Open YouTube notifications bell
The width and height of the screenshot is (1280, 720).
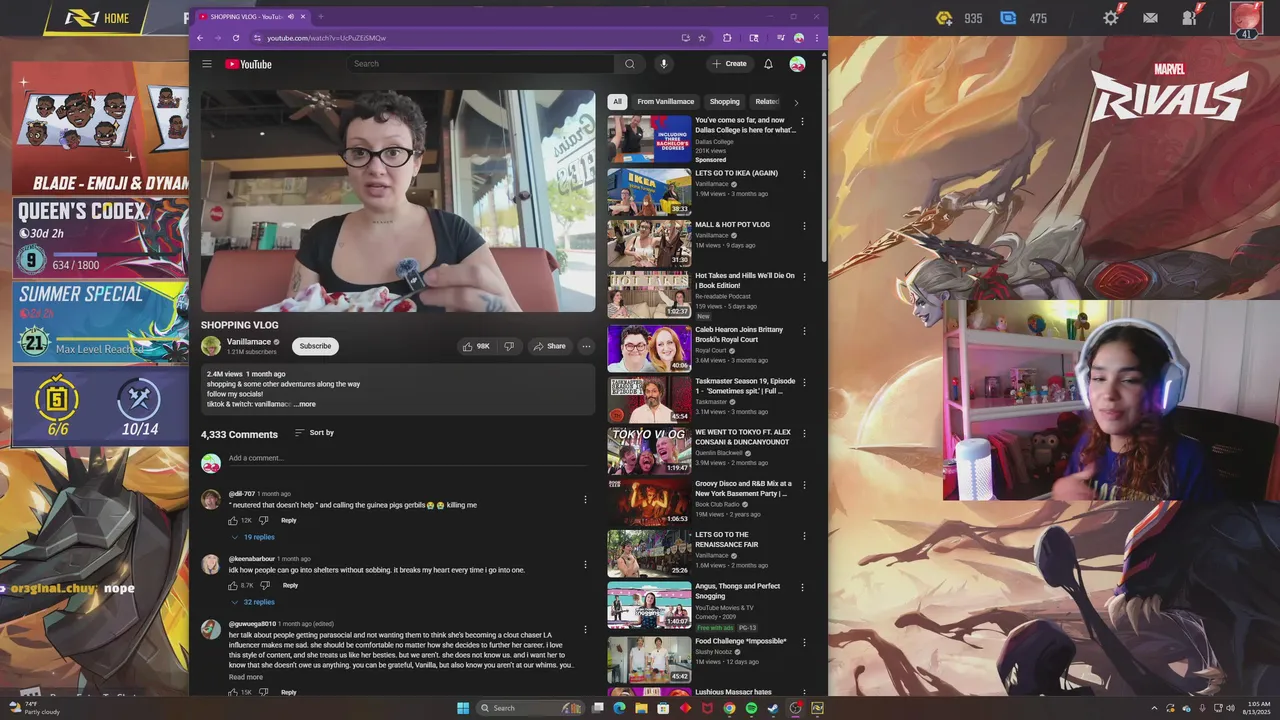pos(768,64)
